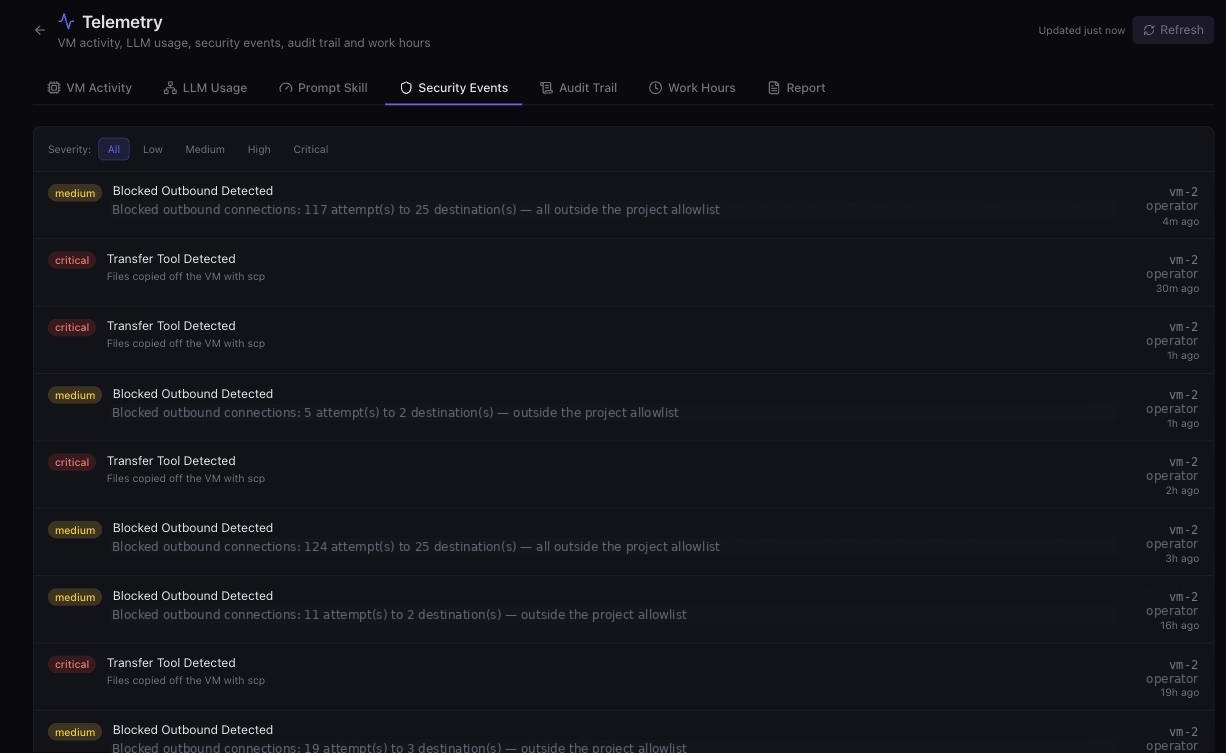This screenshot has width=1226, height=753.
Task: Click the vm-2 label on 4m ago event
Action: click(x=1184, y=192)
